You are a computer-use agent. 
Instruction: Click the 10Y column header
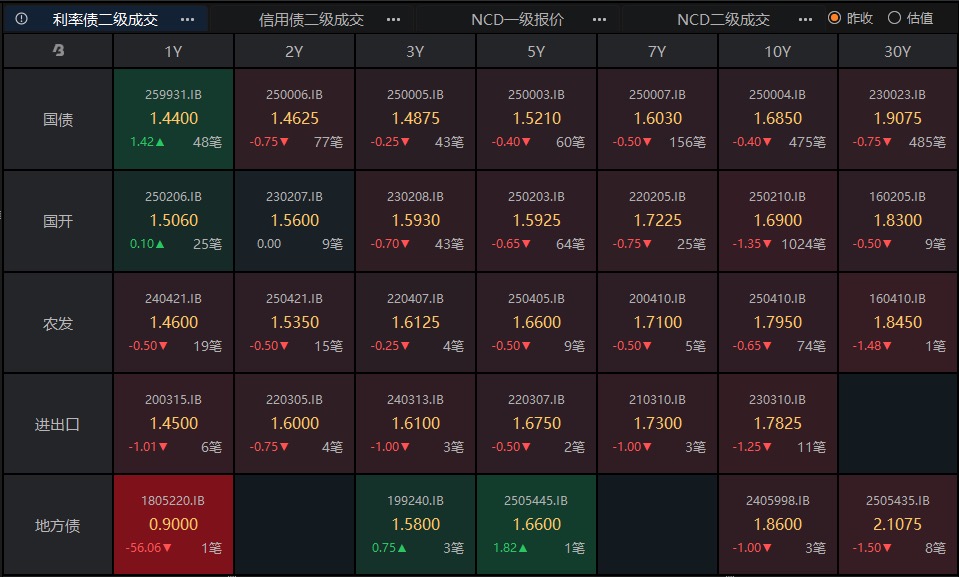778,51
